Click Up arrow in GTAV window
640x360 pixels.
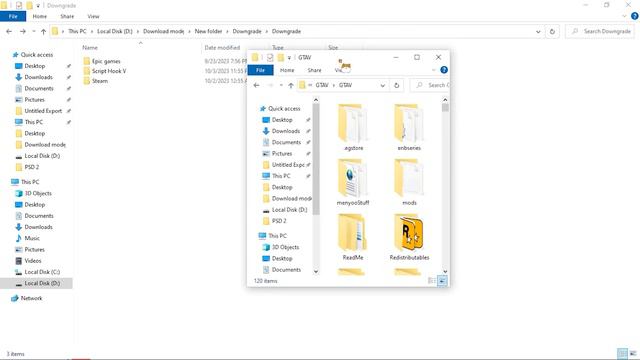291,85
